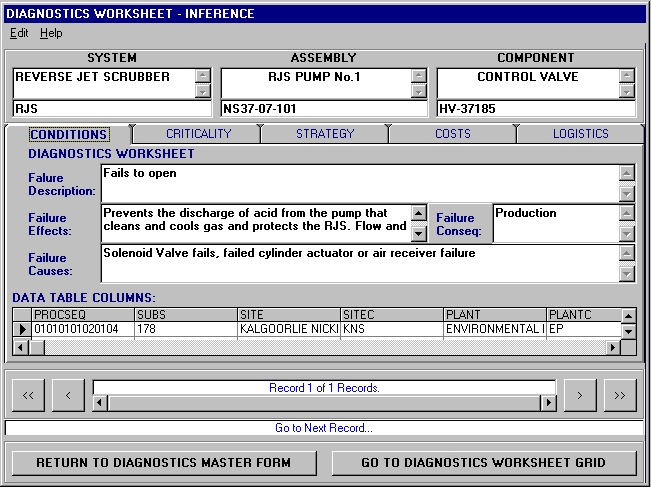Select the data table row marker arrow
The image size is (651, 487).
point(22,329)
